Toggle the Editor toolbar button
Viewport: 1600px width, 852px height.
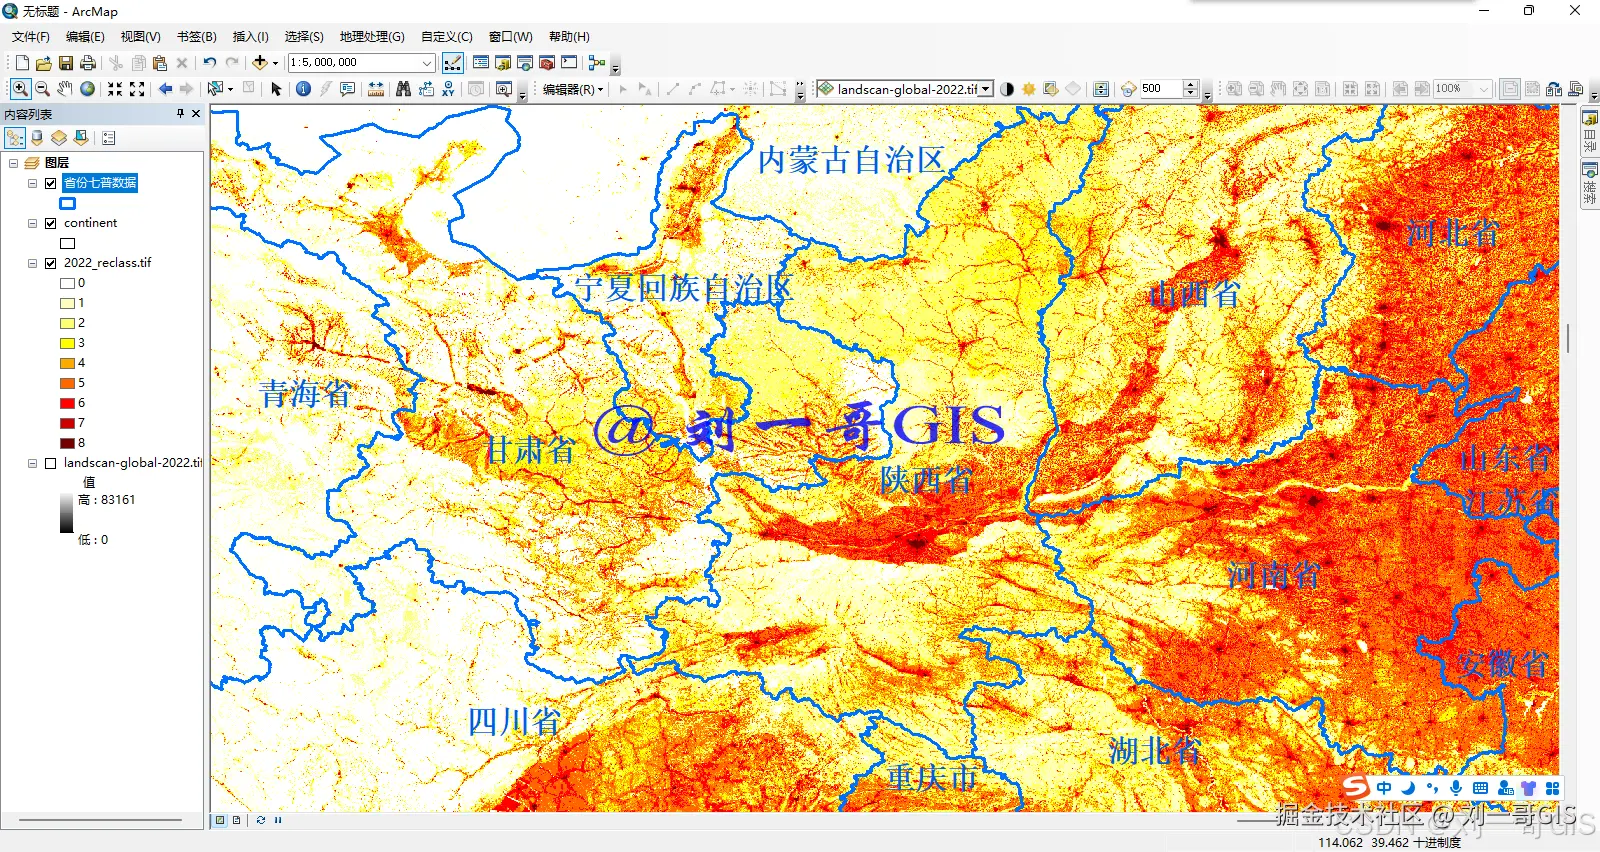click(453, 62)
